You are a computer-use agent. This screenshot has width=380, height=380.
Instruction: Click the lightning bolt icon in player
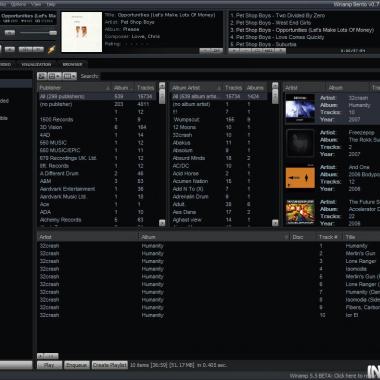click(x=51, y=50)
